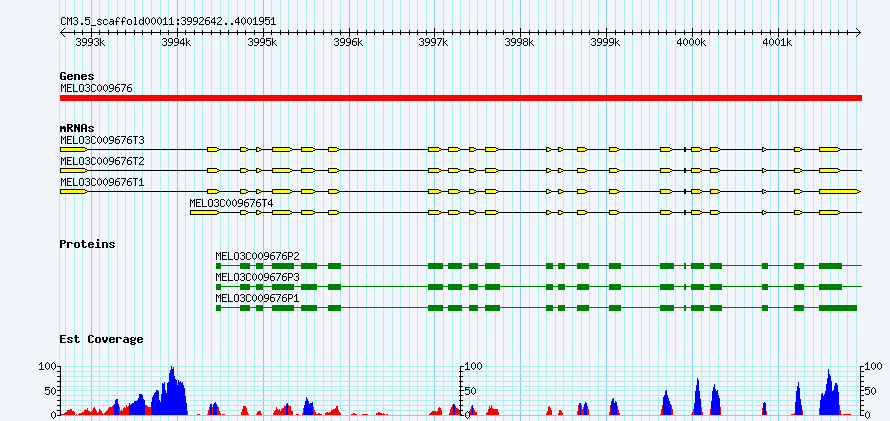This screenshot has height=421, width=890.
Task: Click the scaffold coordinates label CM3.5_scaffold00011:3992642..4001951
Action: (x=168, y=22)
